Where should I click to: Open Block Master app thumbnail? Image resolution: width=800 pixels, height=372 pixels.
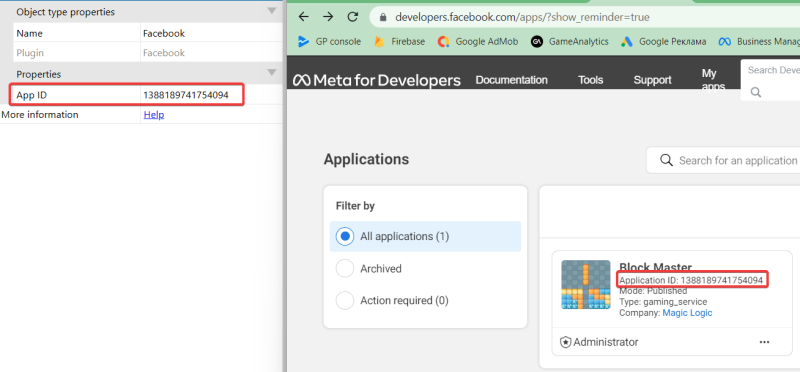pyautogui.click(x=586, y=285)
